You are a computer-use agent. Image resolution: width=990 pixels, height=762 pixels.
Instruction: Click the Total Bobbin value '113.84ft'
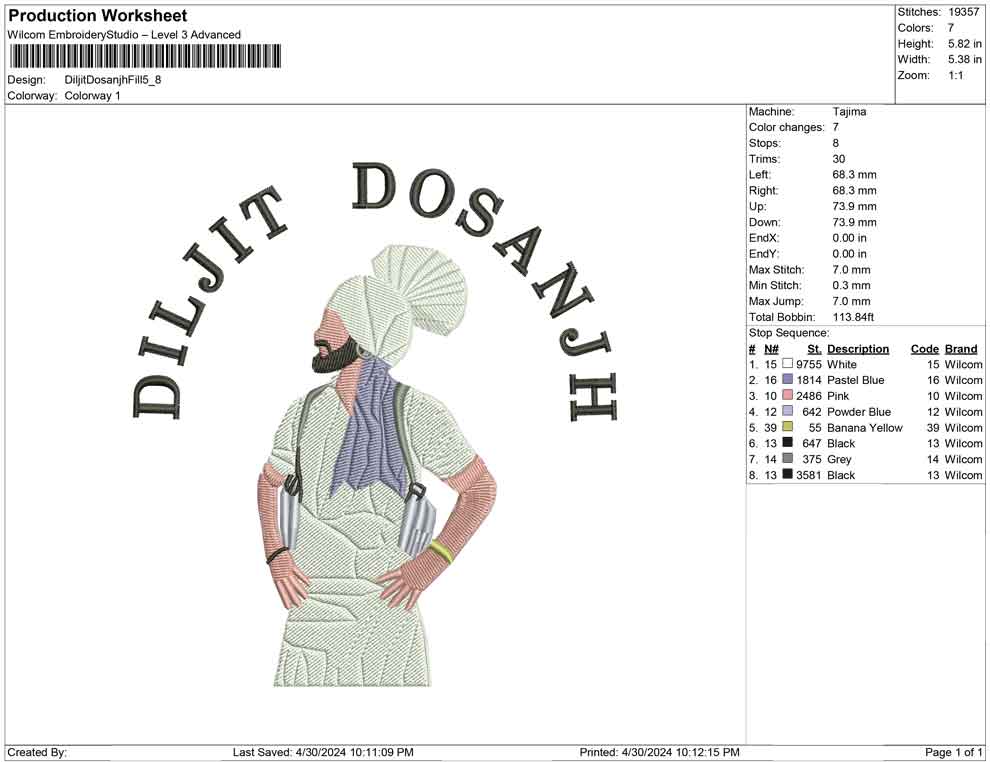853,317
